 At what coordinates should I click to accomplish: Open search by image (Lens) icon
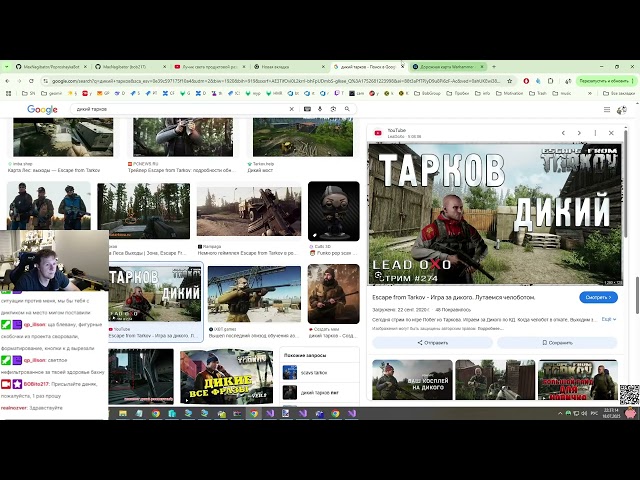(333, 109)
